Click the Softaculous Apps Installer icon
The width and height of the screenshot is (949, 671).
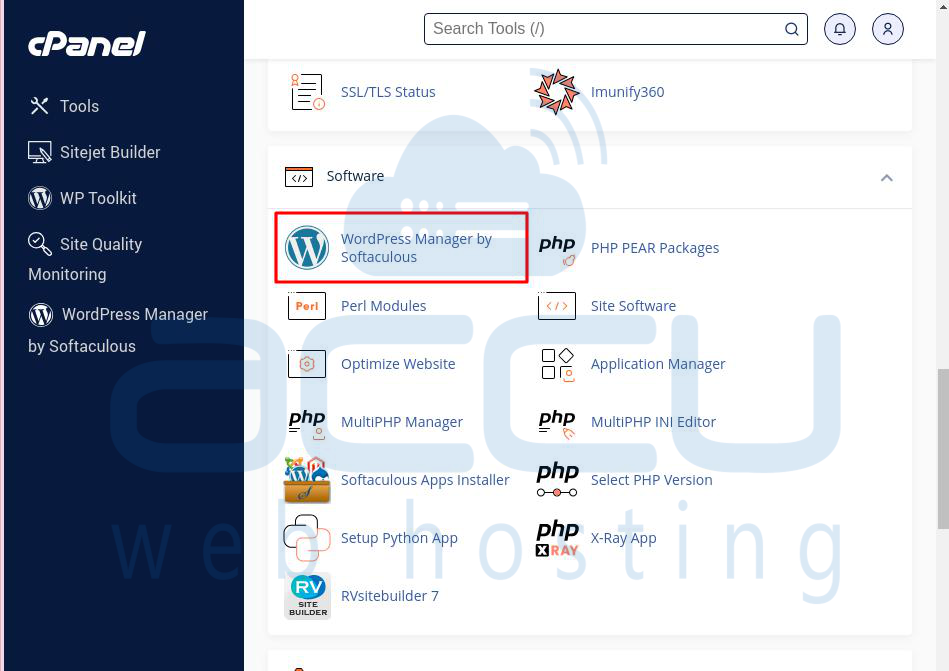click(307, 480)
